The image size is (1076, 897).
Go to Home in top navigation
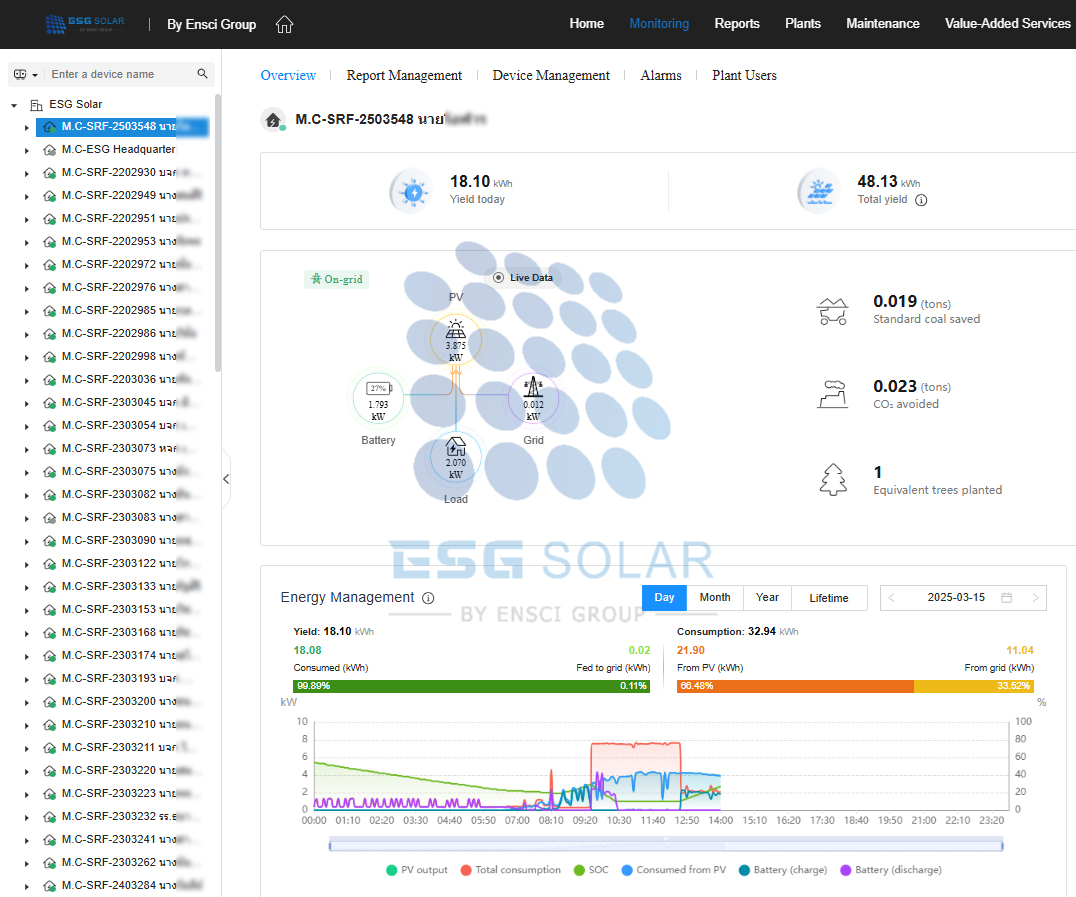(x=586, y=23)
